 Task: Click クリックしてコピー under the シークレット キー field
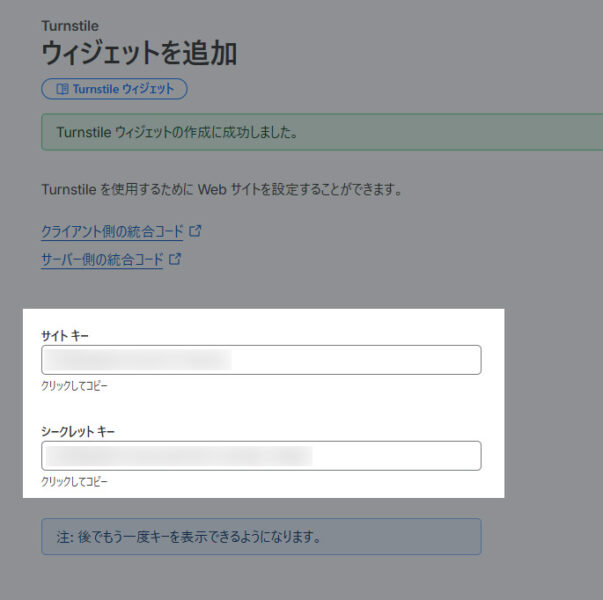pos(74,481)
